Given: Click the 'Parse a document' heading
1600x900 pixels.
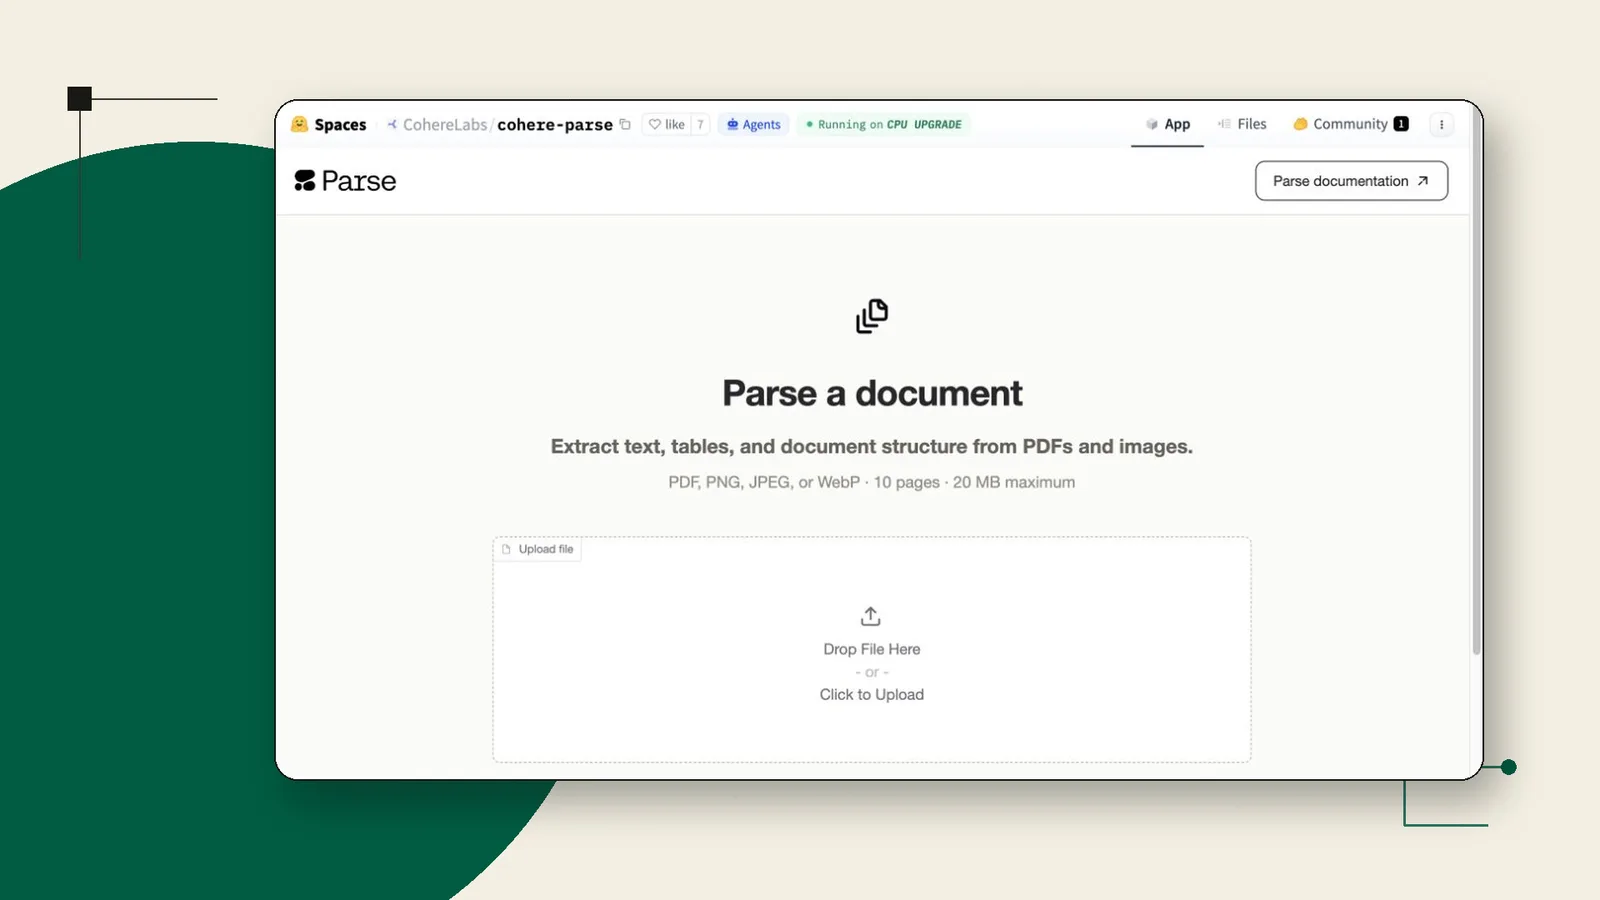Looking at the screenshot, I should 872,393.
